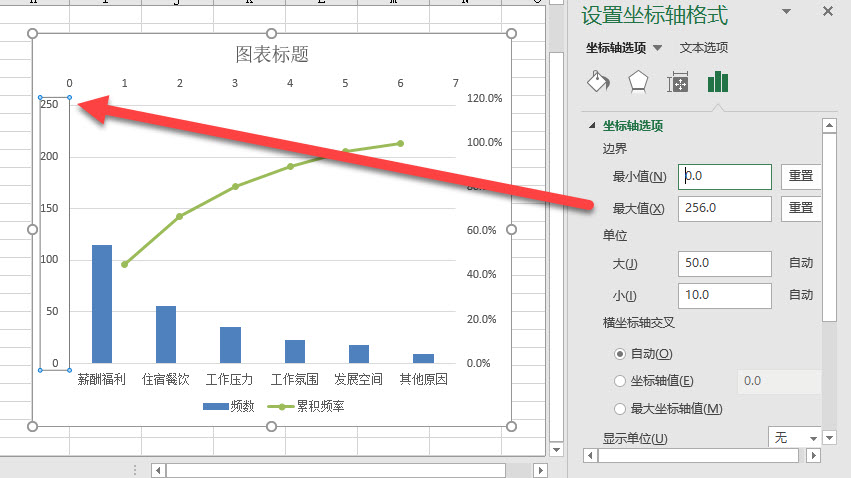The image size is (851, 478).
Task: Click the pane scroll up arrow
Action: [x=829, y=125]
